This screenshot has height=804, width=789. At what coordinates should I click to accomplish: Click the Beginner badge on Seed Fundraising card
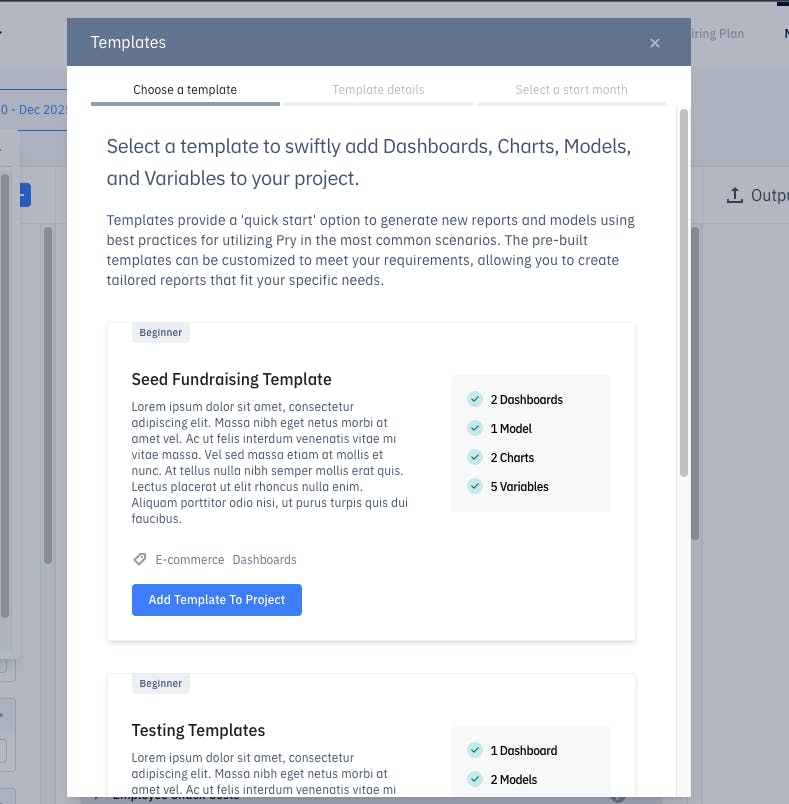(x=161, y=332)
